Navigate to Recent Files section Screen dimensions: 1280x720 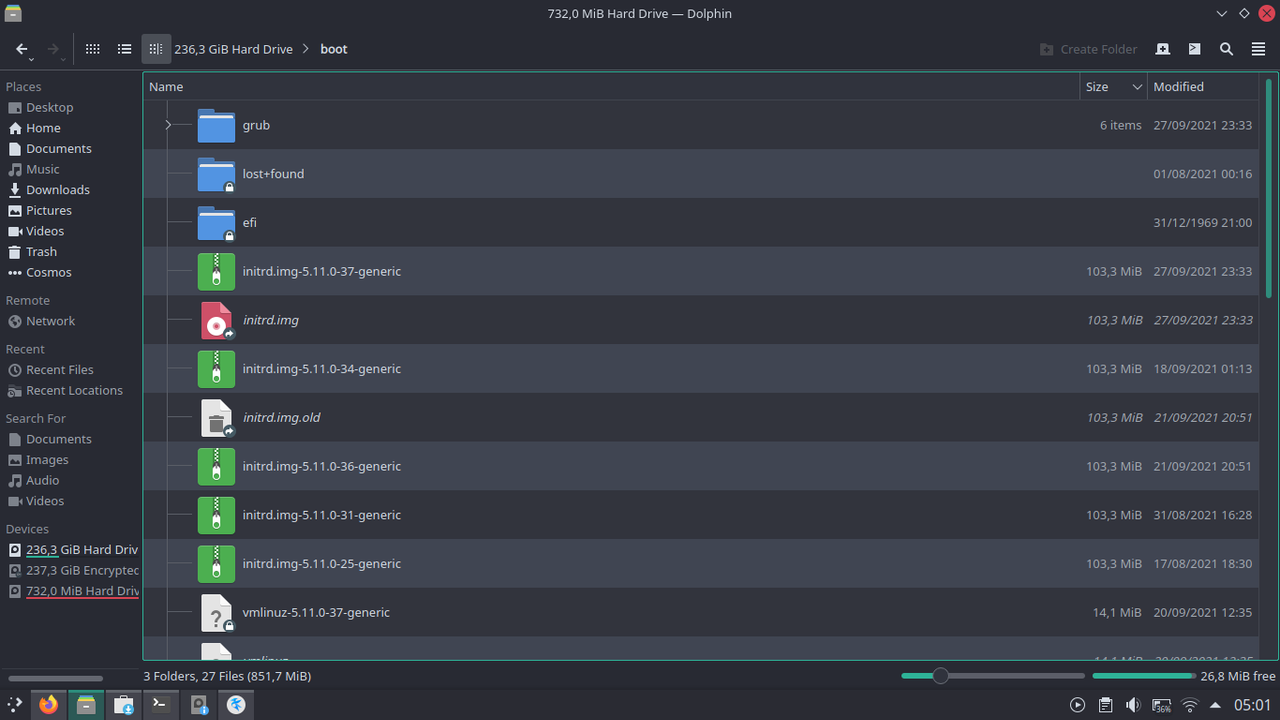coord(57,369)
